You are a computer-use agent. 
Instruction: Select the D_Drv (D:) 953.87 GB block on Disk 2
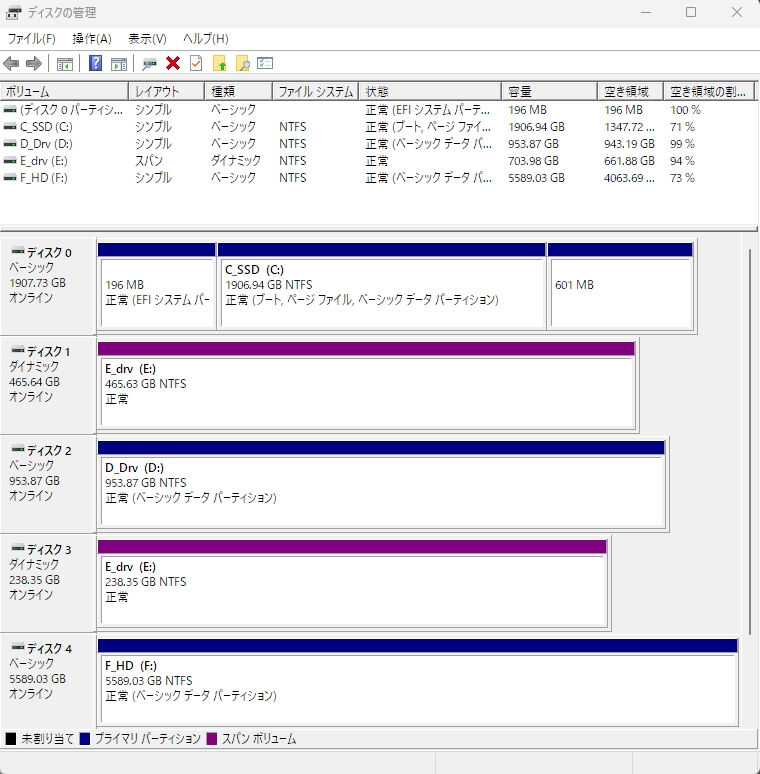[x=381, y=484]
